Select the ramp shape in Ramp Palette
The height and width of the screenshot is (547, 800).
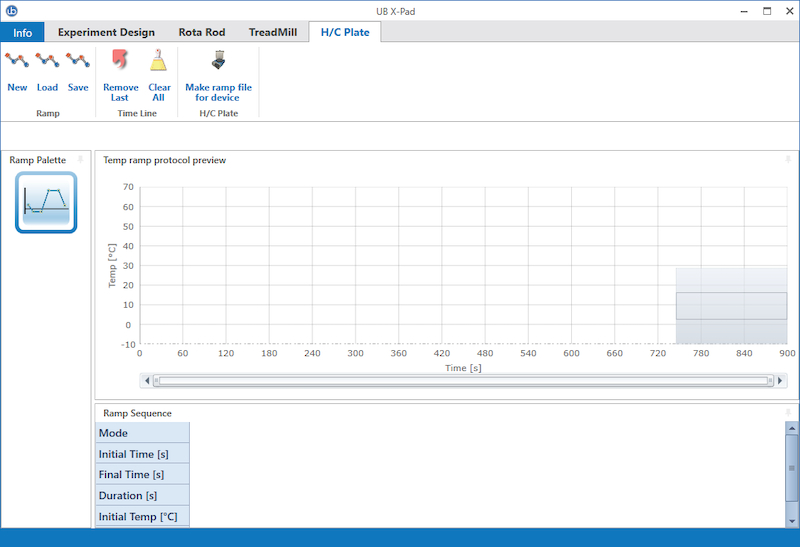[x=46, y=202]
